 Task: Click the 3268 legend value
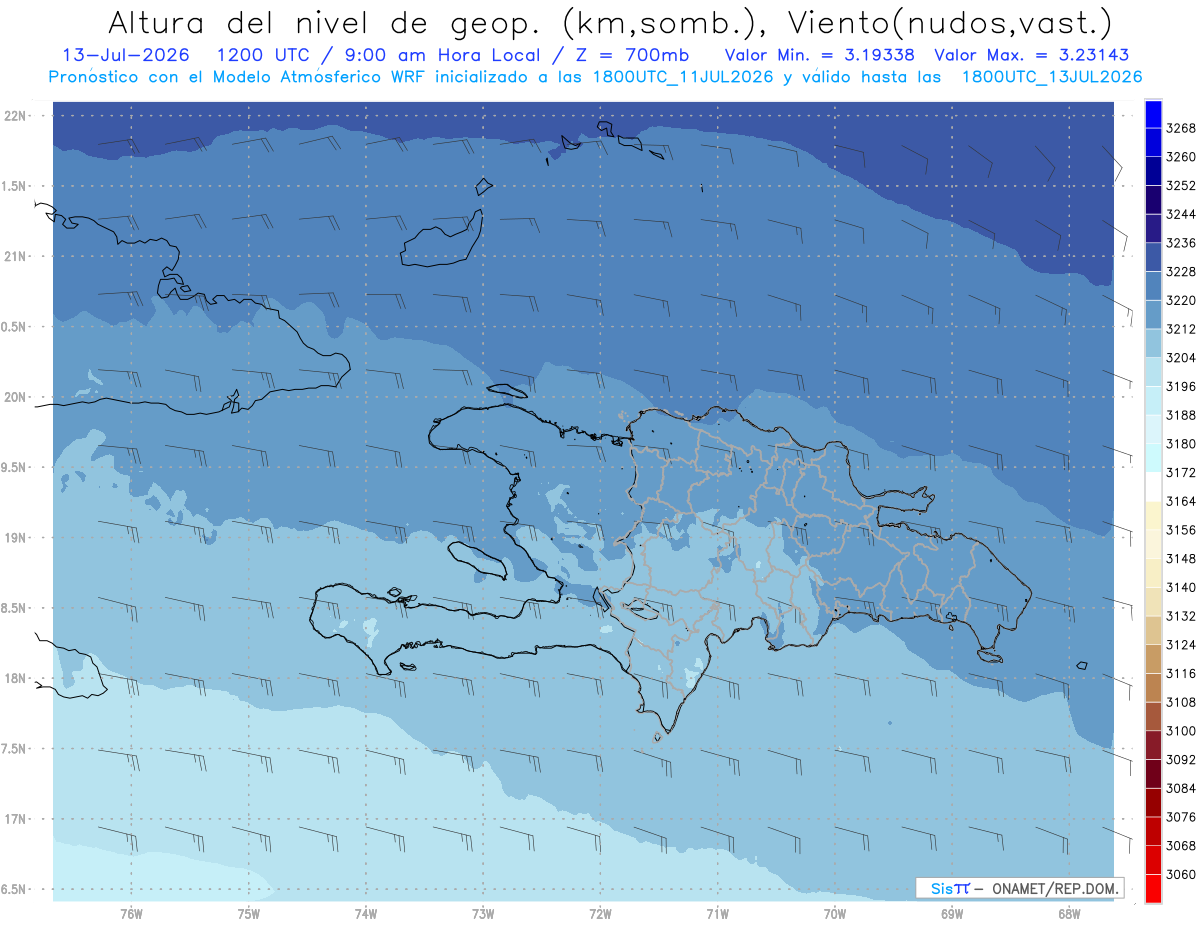click(x=1181, y=128)
